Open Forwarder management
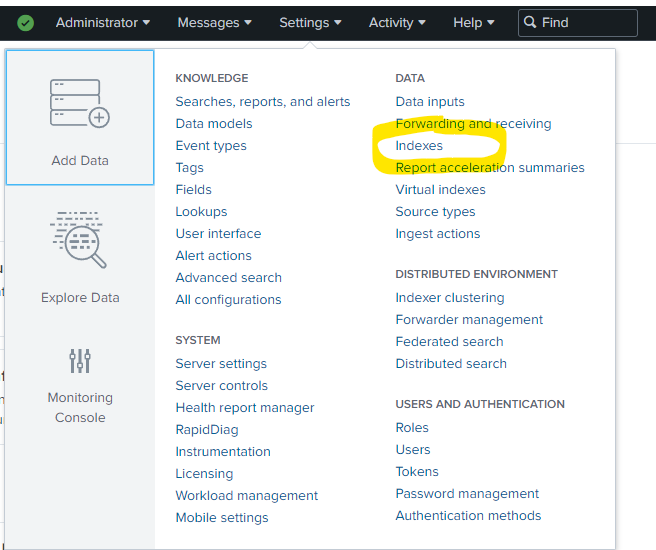The image size is (656, 550). point(469,320)
